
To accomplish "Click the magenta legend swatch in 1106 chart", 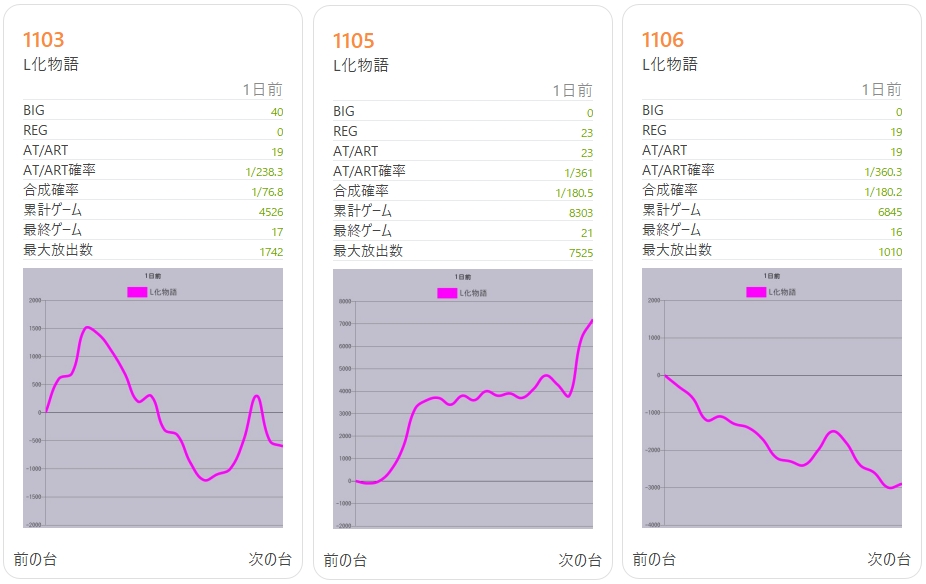I will tap(755, 292).
